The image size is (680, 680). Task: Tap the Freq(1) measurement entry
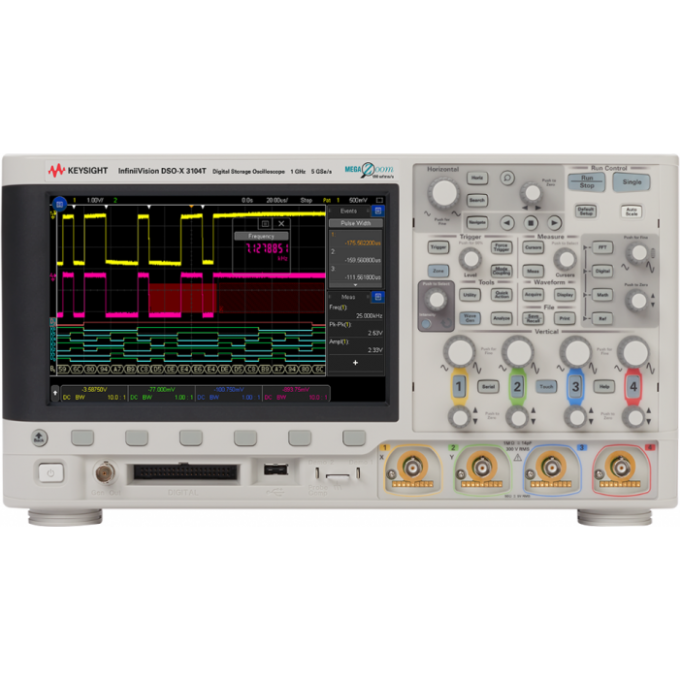pos(356,311)
